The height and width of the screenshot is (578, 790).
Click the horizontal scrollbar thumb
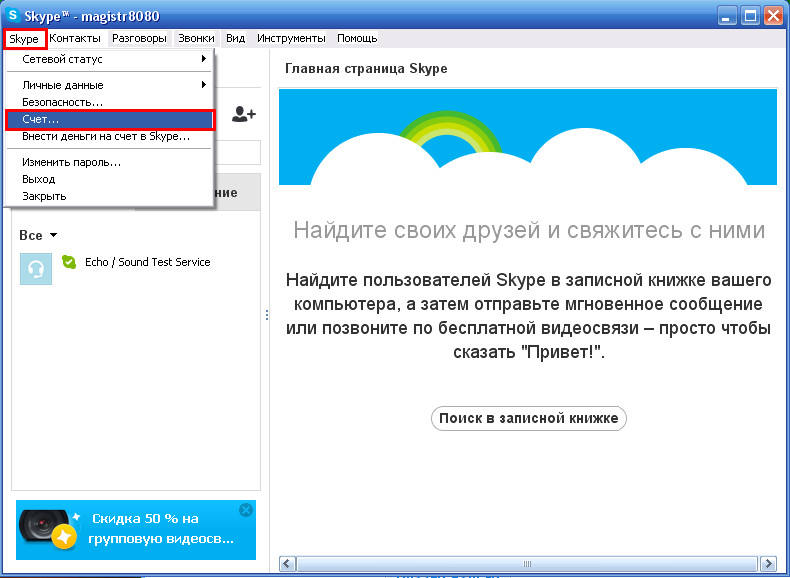(x=527, y=564)
